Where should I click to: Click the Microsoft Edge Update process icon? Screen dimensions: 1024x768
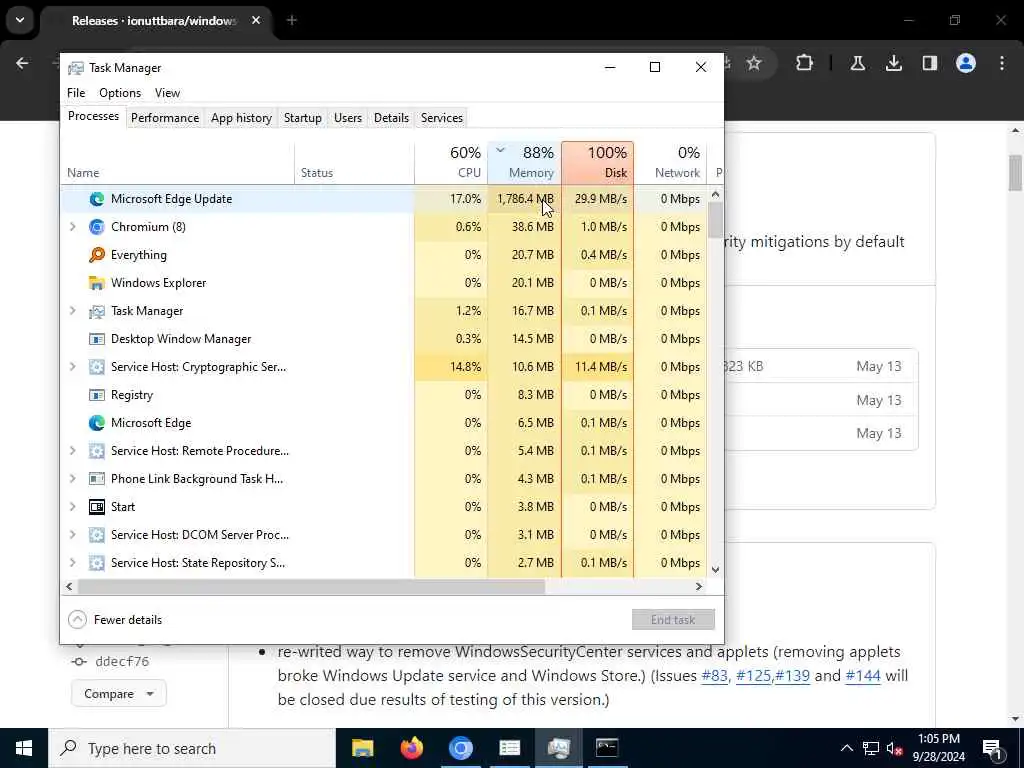[97, 199]
